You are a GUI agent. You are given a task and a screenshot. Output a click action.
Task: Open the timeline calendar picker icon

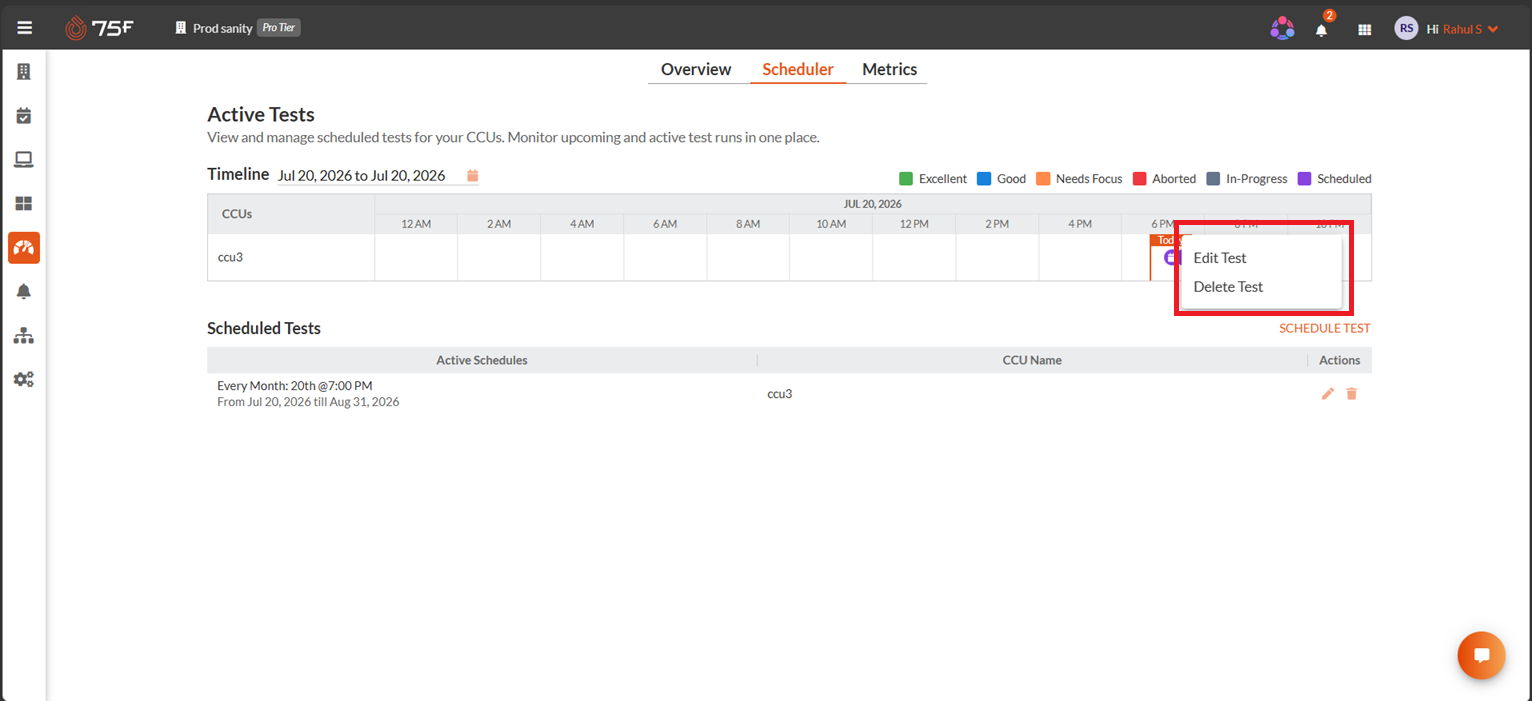point(473,175)
